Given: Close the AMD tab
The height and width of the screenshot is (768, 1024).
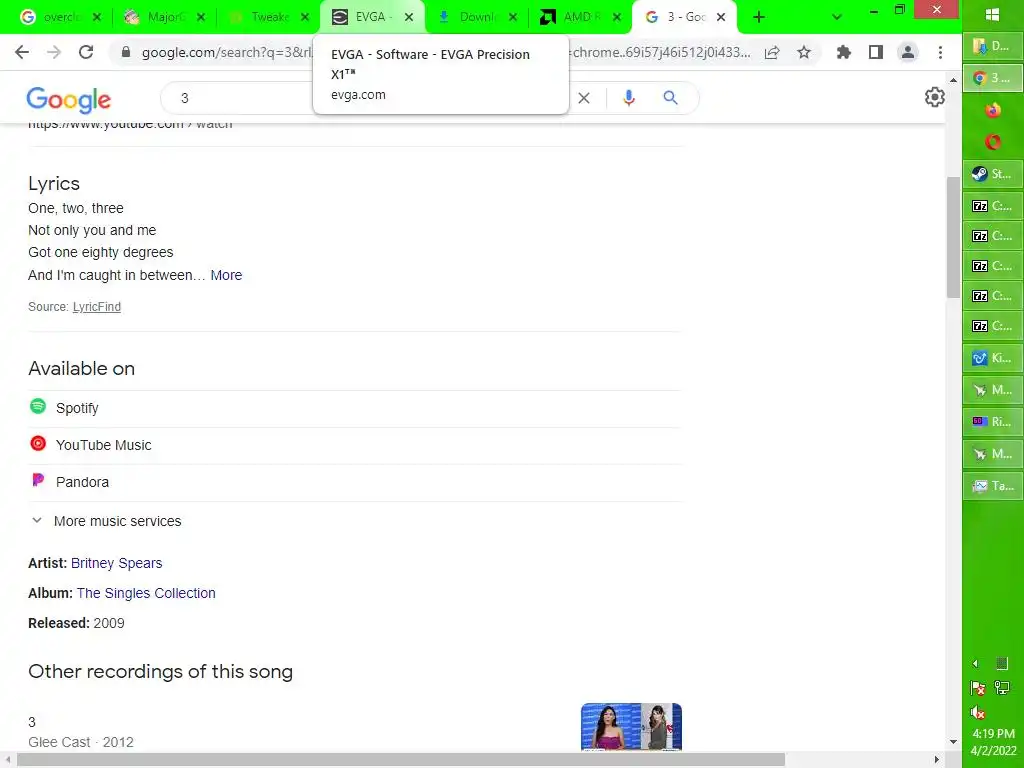Looking at the screenshot, I should point(616,17).
